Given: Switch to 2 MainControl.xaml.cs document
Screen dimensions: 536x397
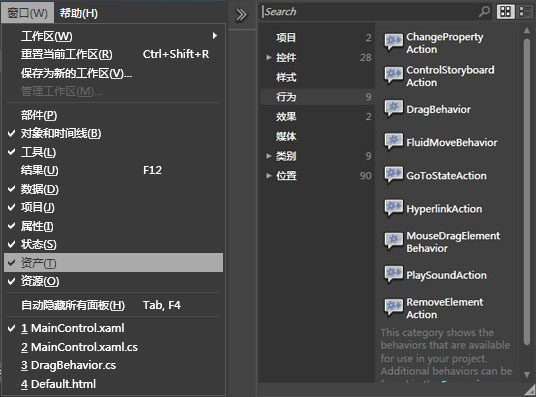Looking at the screenshot, I should (x=113, y=347).
